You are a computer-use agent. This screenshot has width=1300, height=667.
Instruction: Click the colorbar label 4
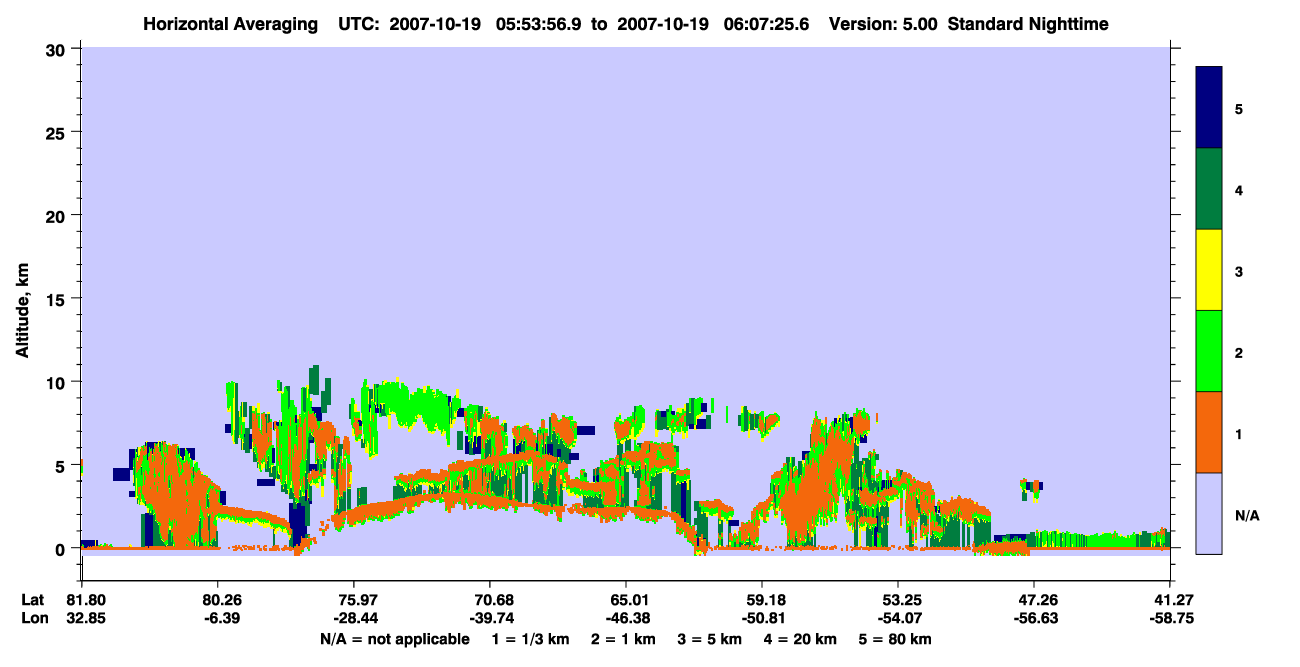tap(1239, 189)
